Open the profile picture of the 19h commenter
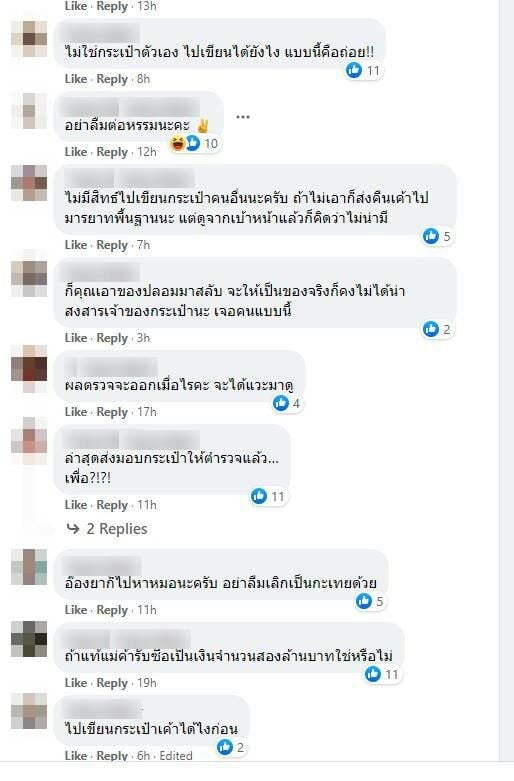Screen dimensions: 514x781 coord(29,639)
